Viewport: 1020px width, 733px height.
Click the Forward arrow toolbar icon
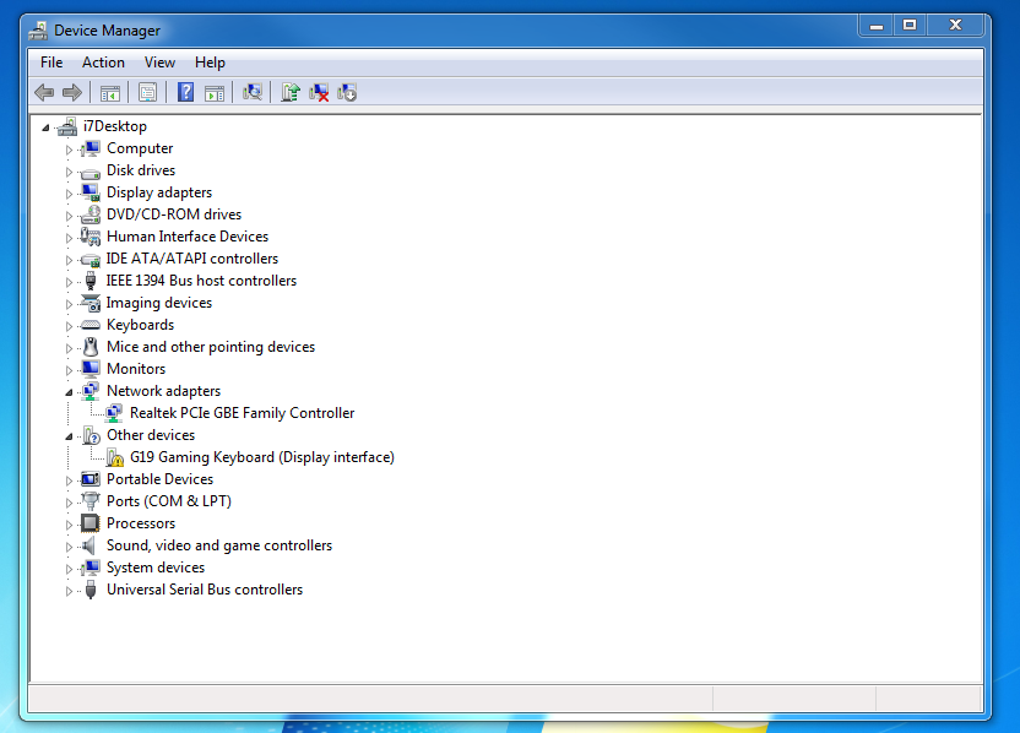point(72,92)
